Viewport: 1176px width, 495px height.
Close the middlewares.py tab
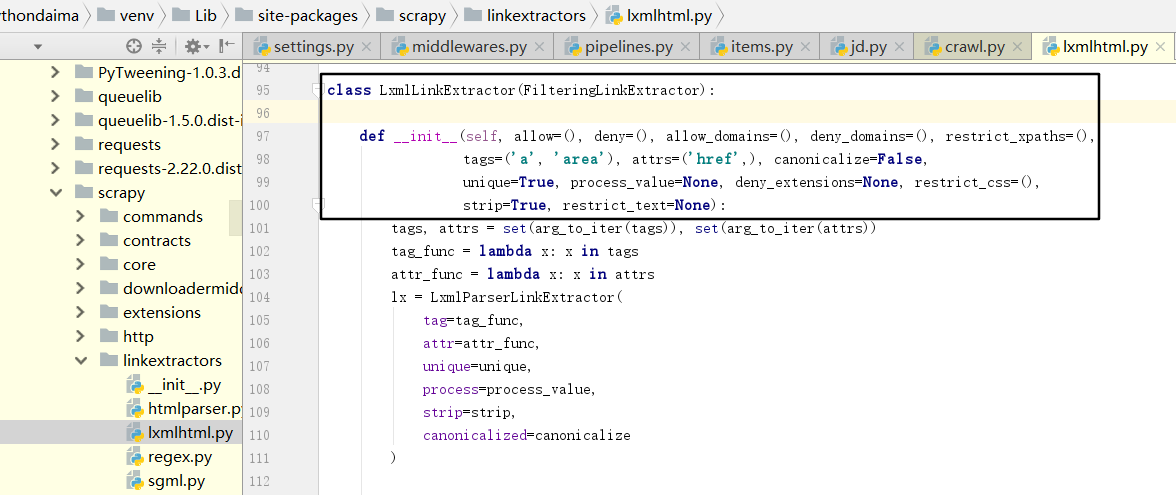tap(540, 47)
